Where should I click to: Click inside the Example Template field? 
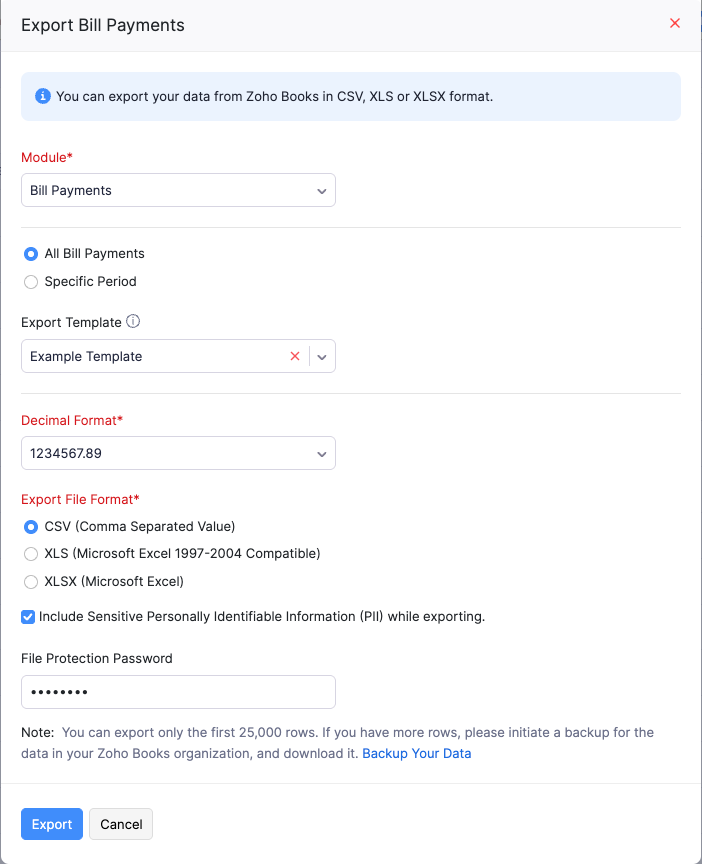pyautogui.click(x=150, y=356)
